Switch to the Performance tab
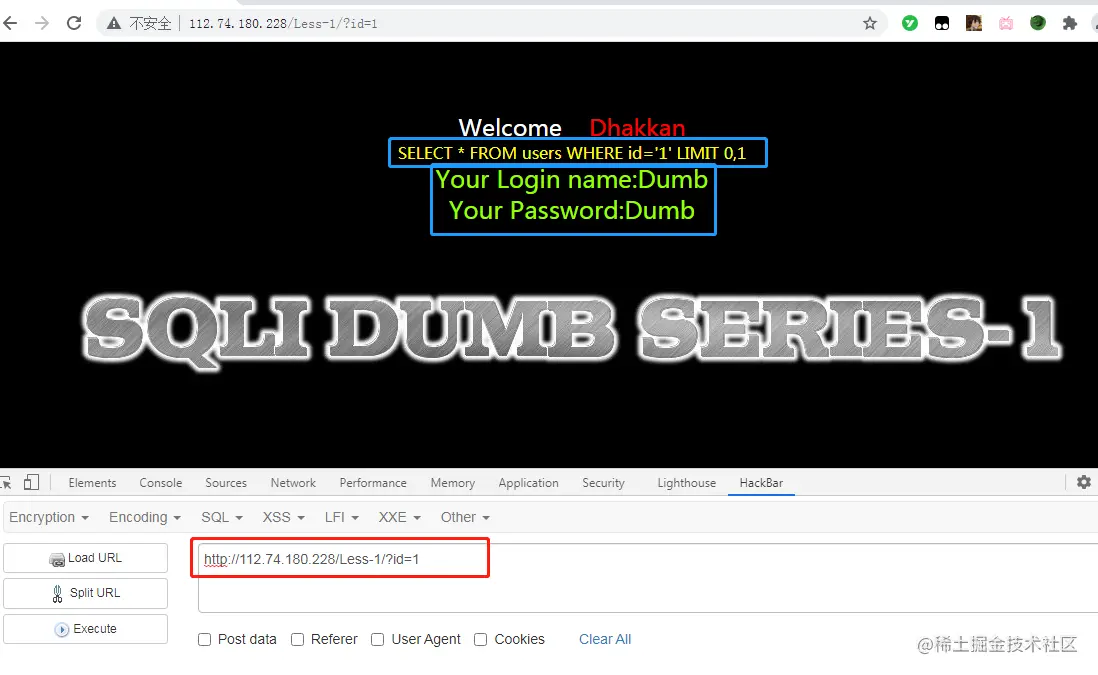 (373, 482)
